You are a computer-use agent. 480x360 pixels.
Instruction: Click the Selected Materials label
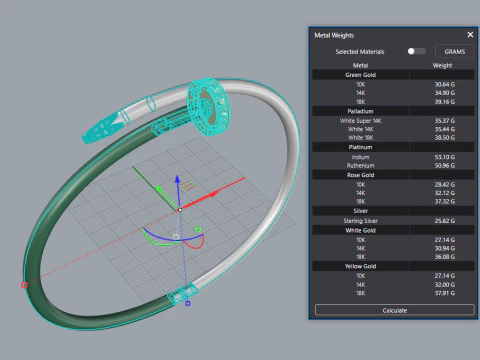click(x=360, y=52)
